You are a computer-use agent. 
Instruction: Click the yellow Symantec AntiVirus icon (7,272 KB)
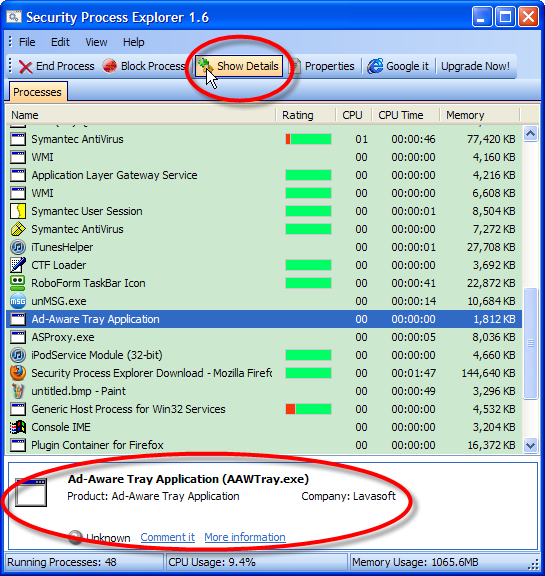[x=18, y=229]
